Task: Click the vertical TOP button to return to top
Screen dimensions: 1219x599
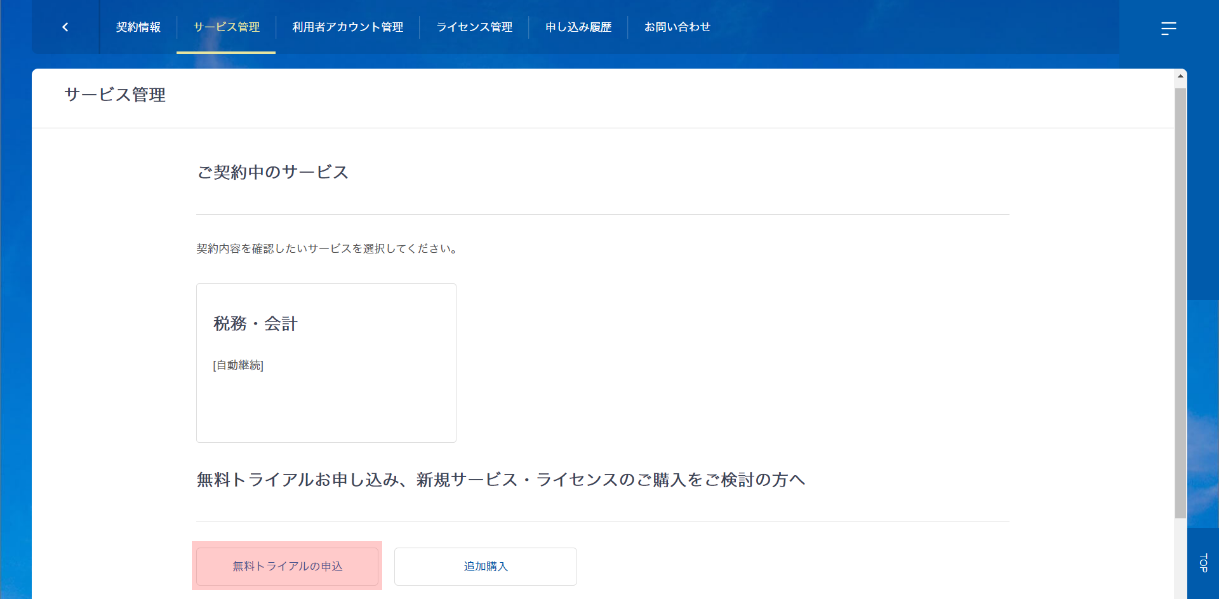Action: pos(1203,562)
